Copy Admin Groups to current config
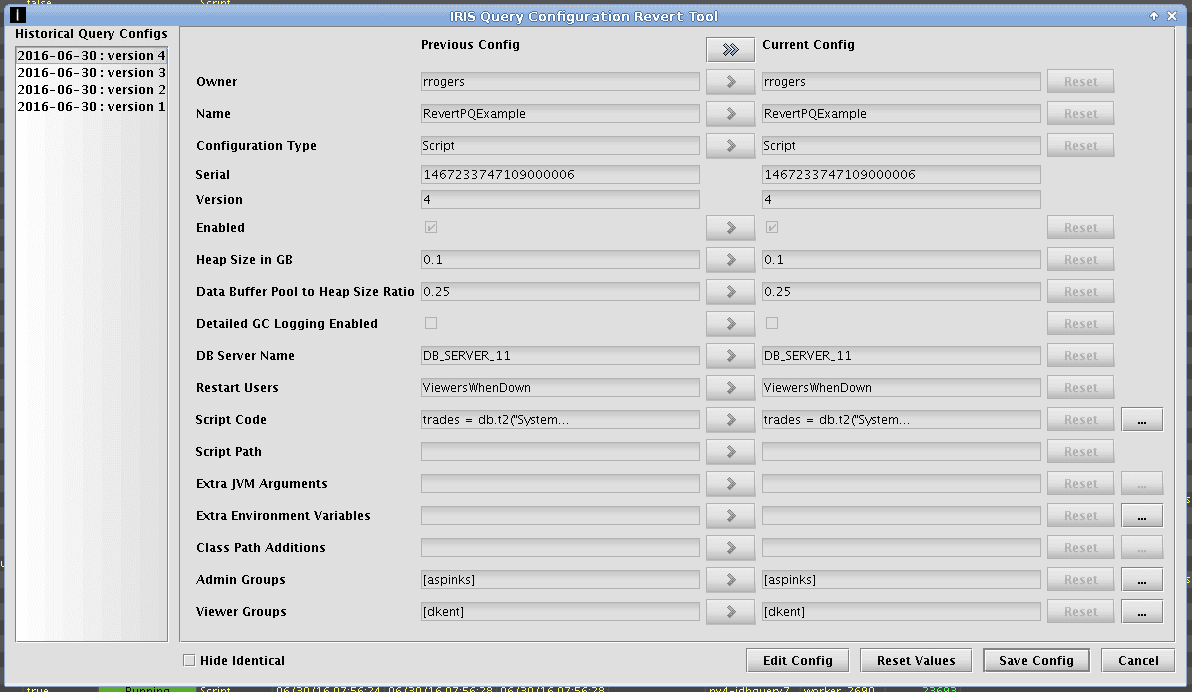 730,580
